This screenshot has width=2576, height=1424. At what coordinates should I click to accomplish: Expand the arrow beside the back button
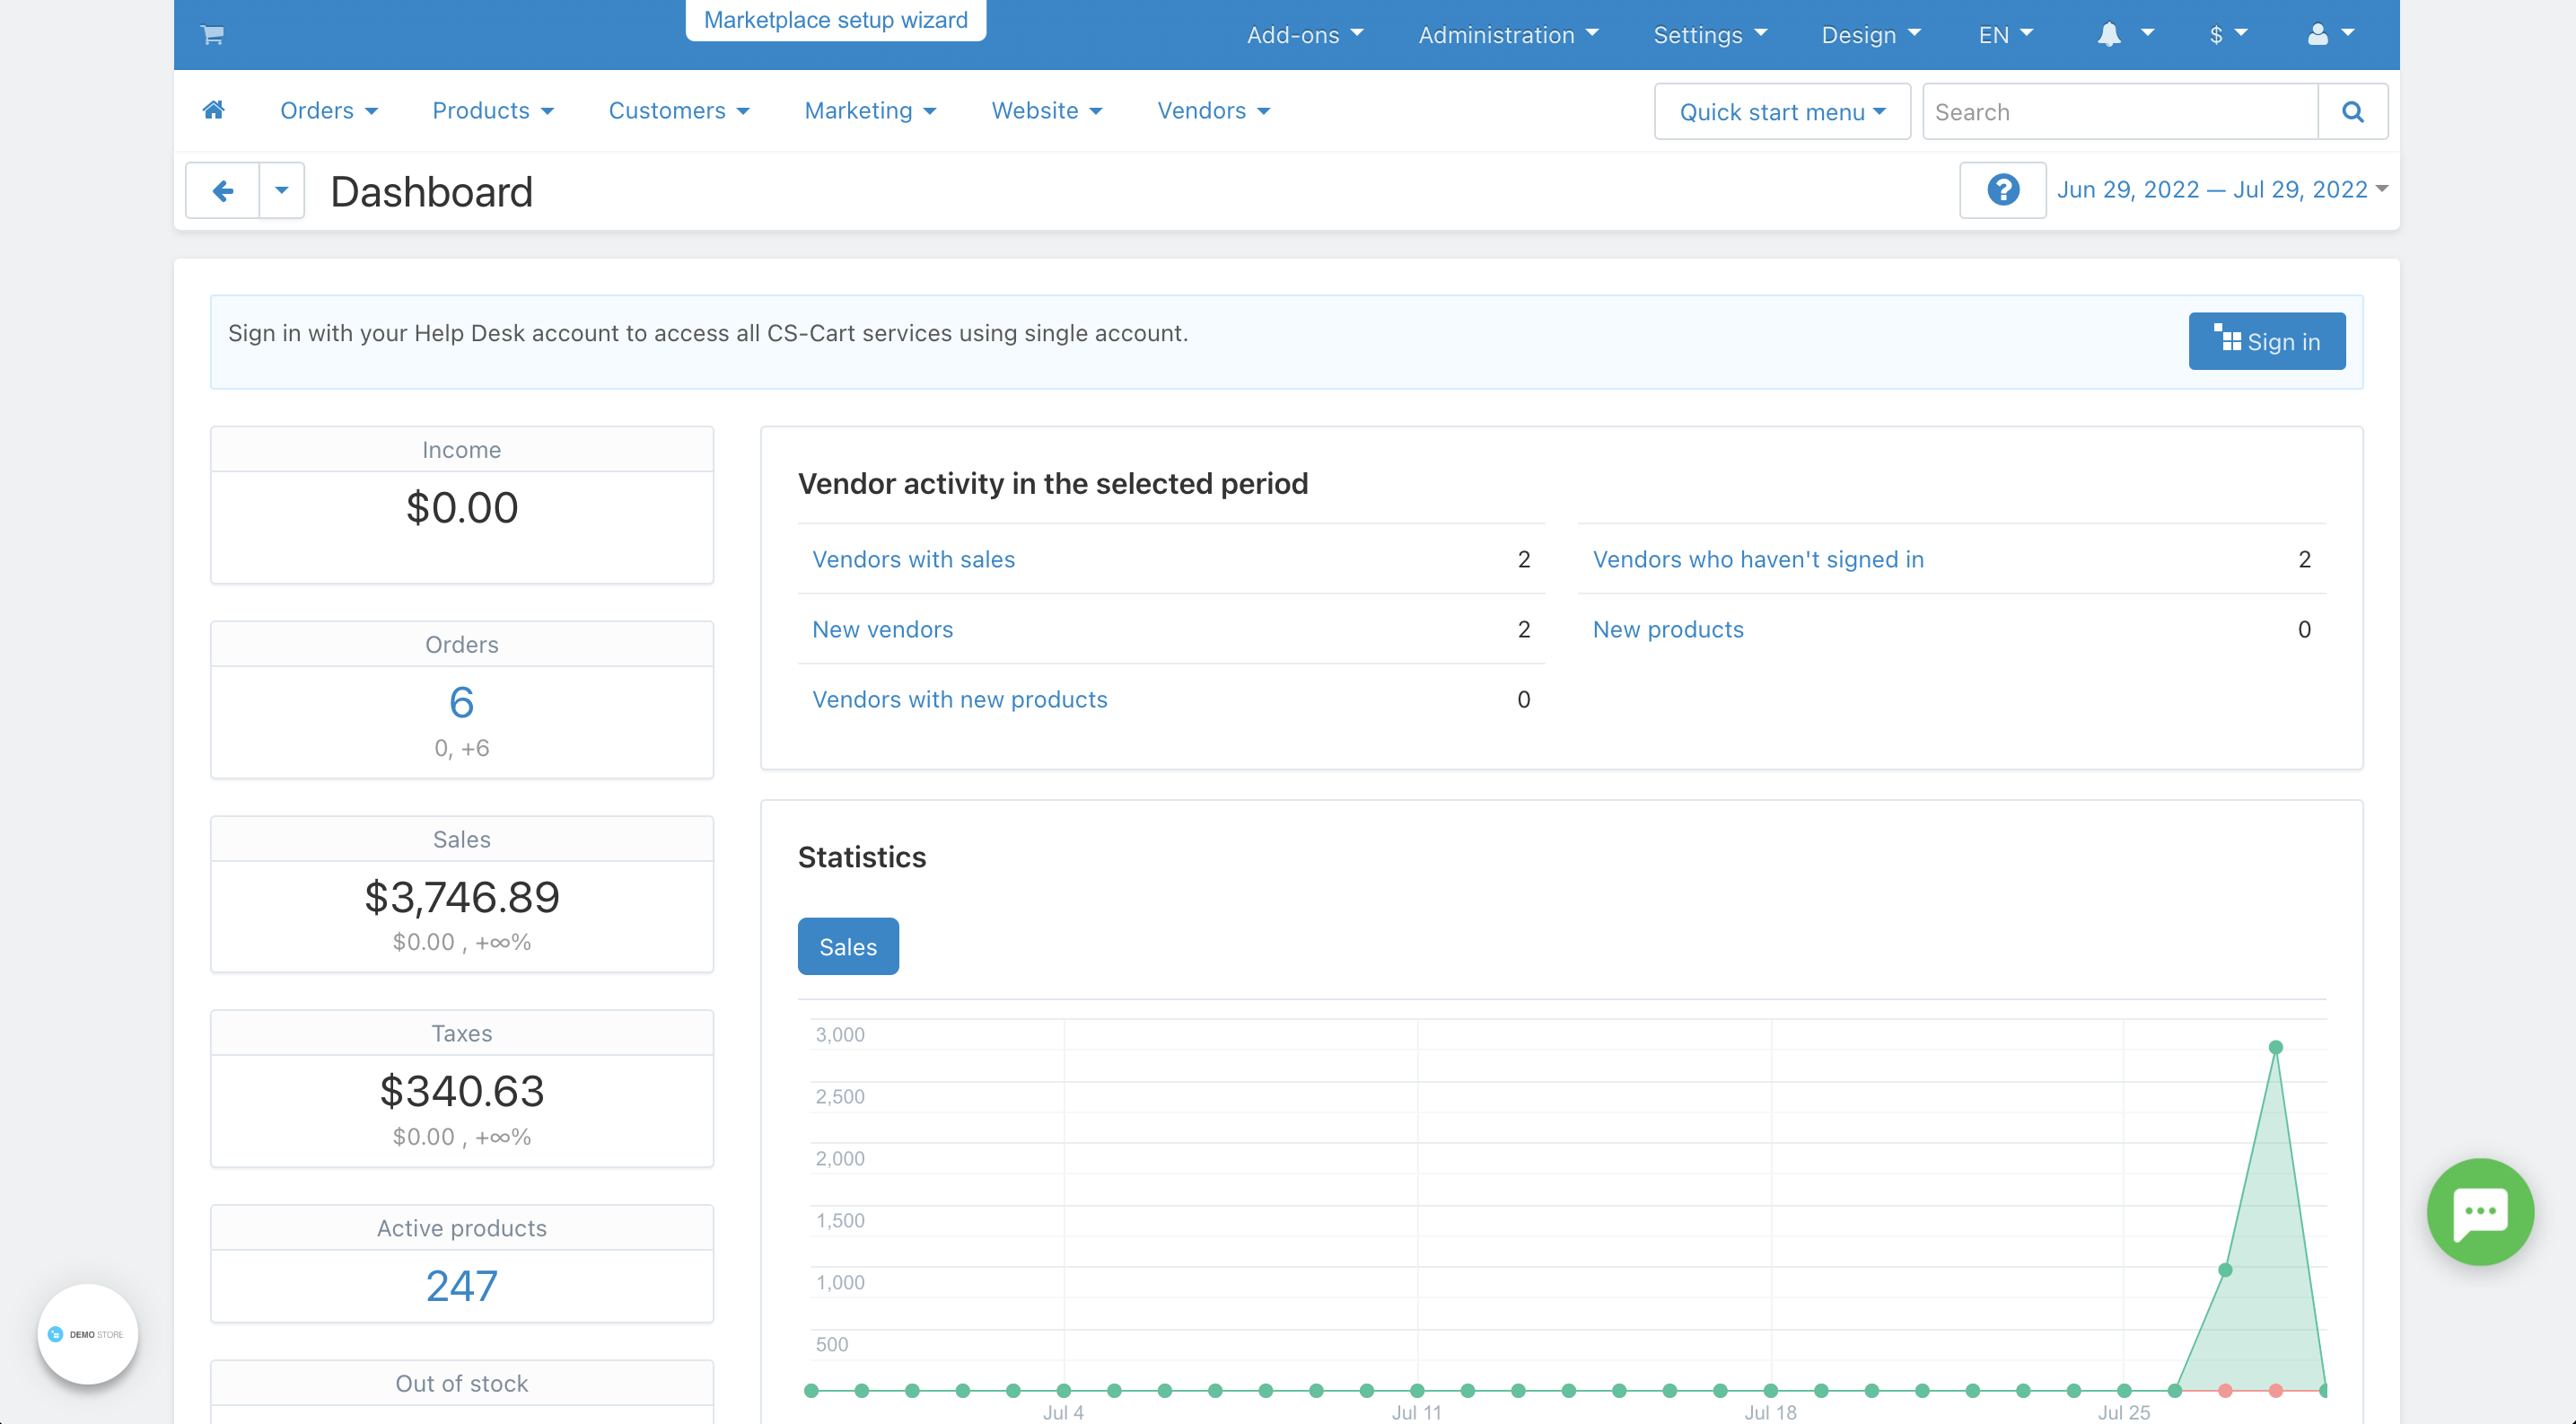click(280, 190)
